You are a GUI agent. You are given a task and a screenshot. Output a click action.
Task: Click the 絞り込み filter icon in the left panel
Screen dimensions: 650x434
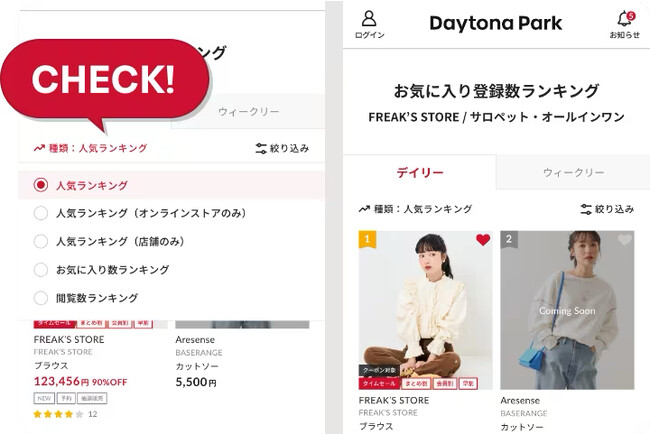(x=261, y=148)
